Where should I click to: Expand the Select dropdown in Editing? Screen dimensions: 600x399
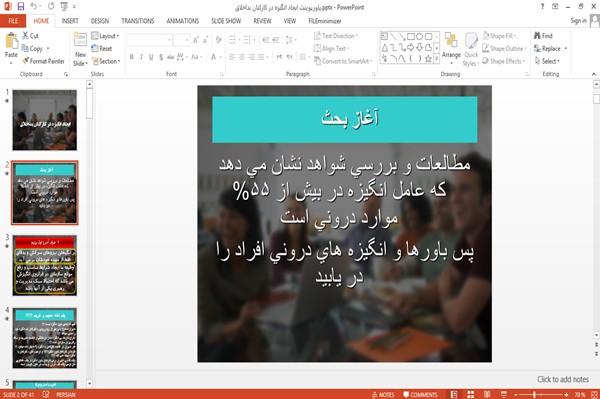(x=547, y=61)
